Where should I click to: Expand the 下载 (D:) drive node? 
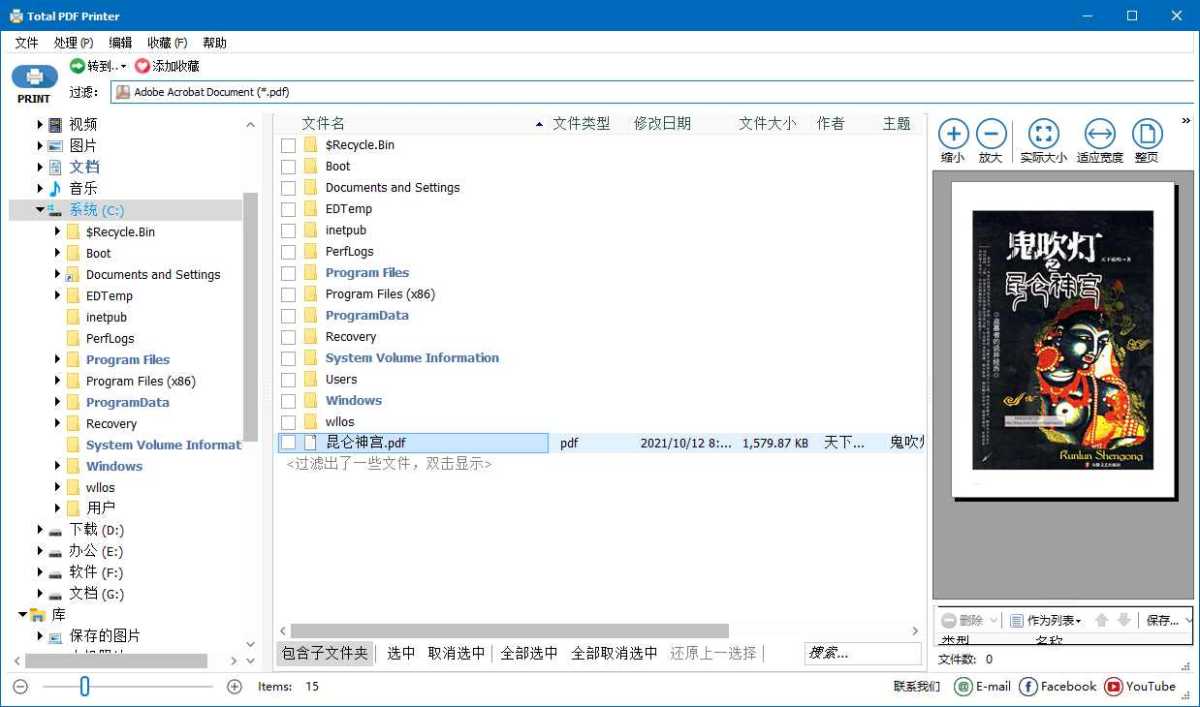tap(40, 530)
